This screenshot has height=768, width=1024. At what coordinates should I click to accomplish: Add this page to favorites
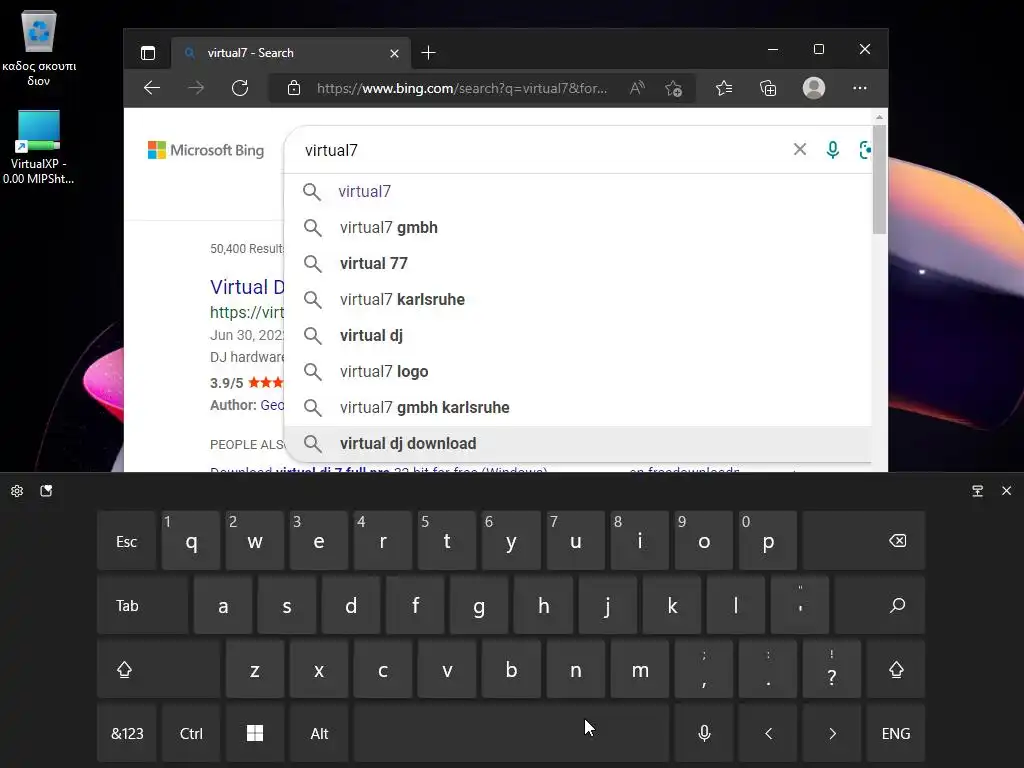pyautogui.click(x=673, y=88)
